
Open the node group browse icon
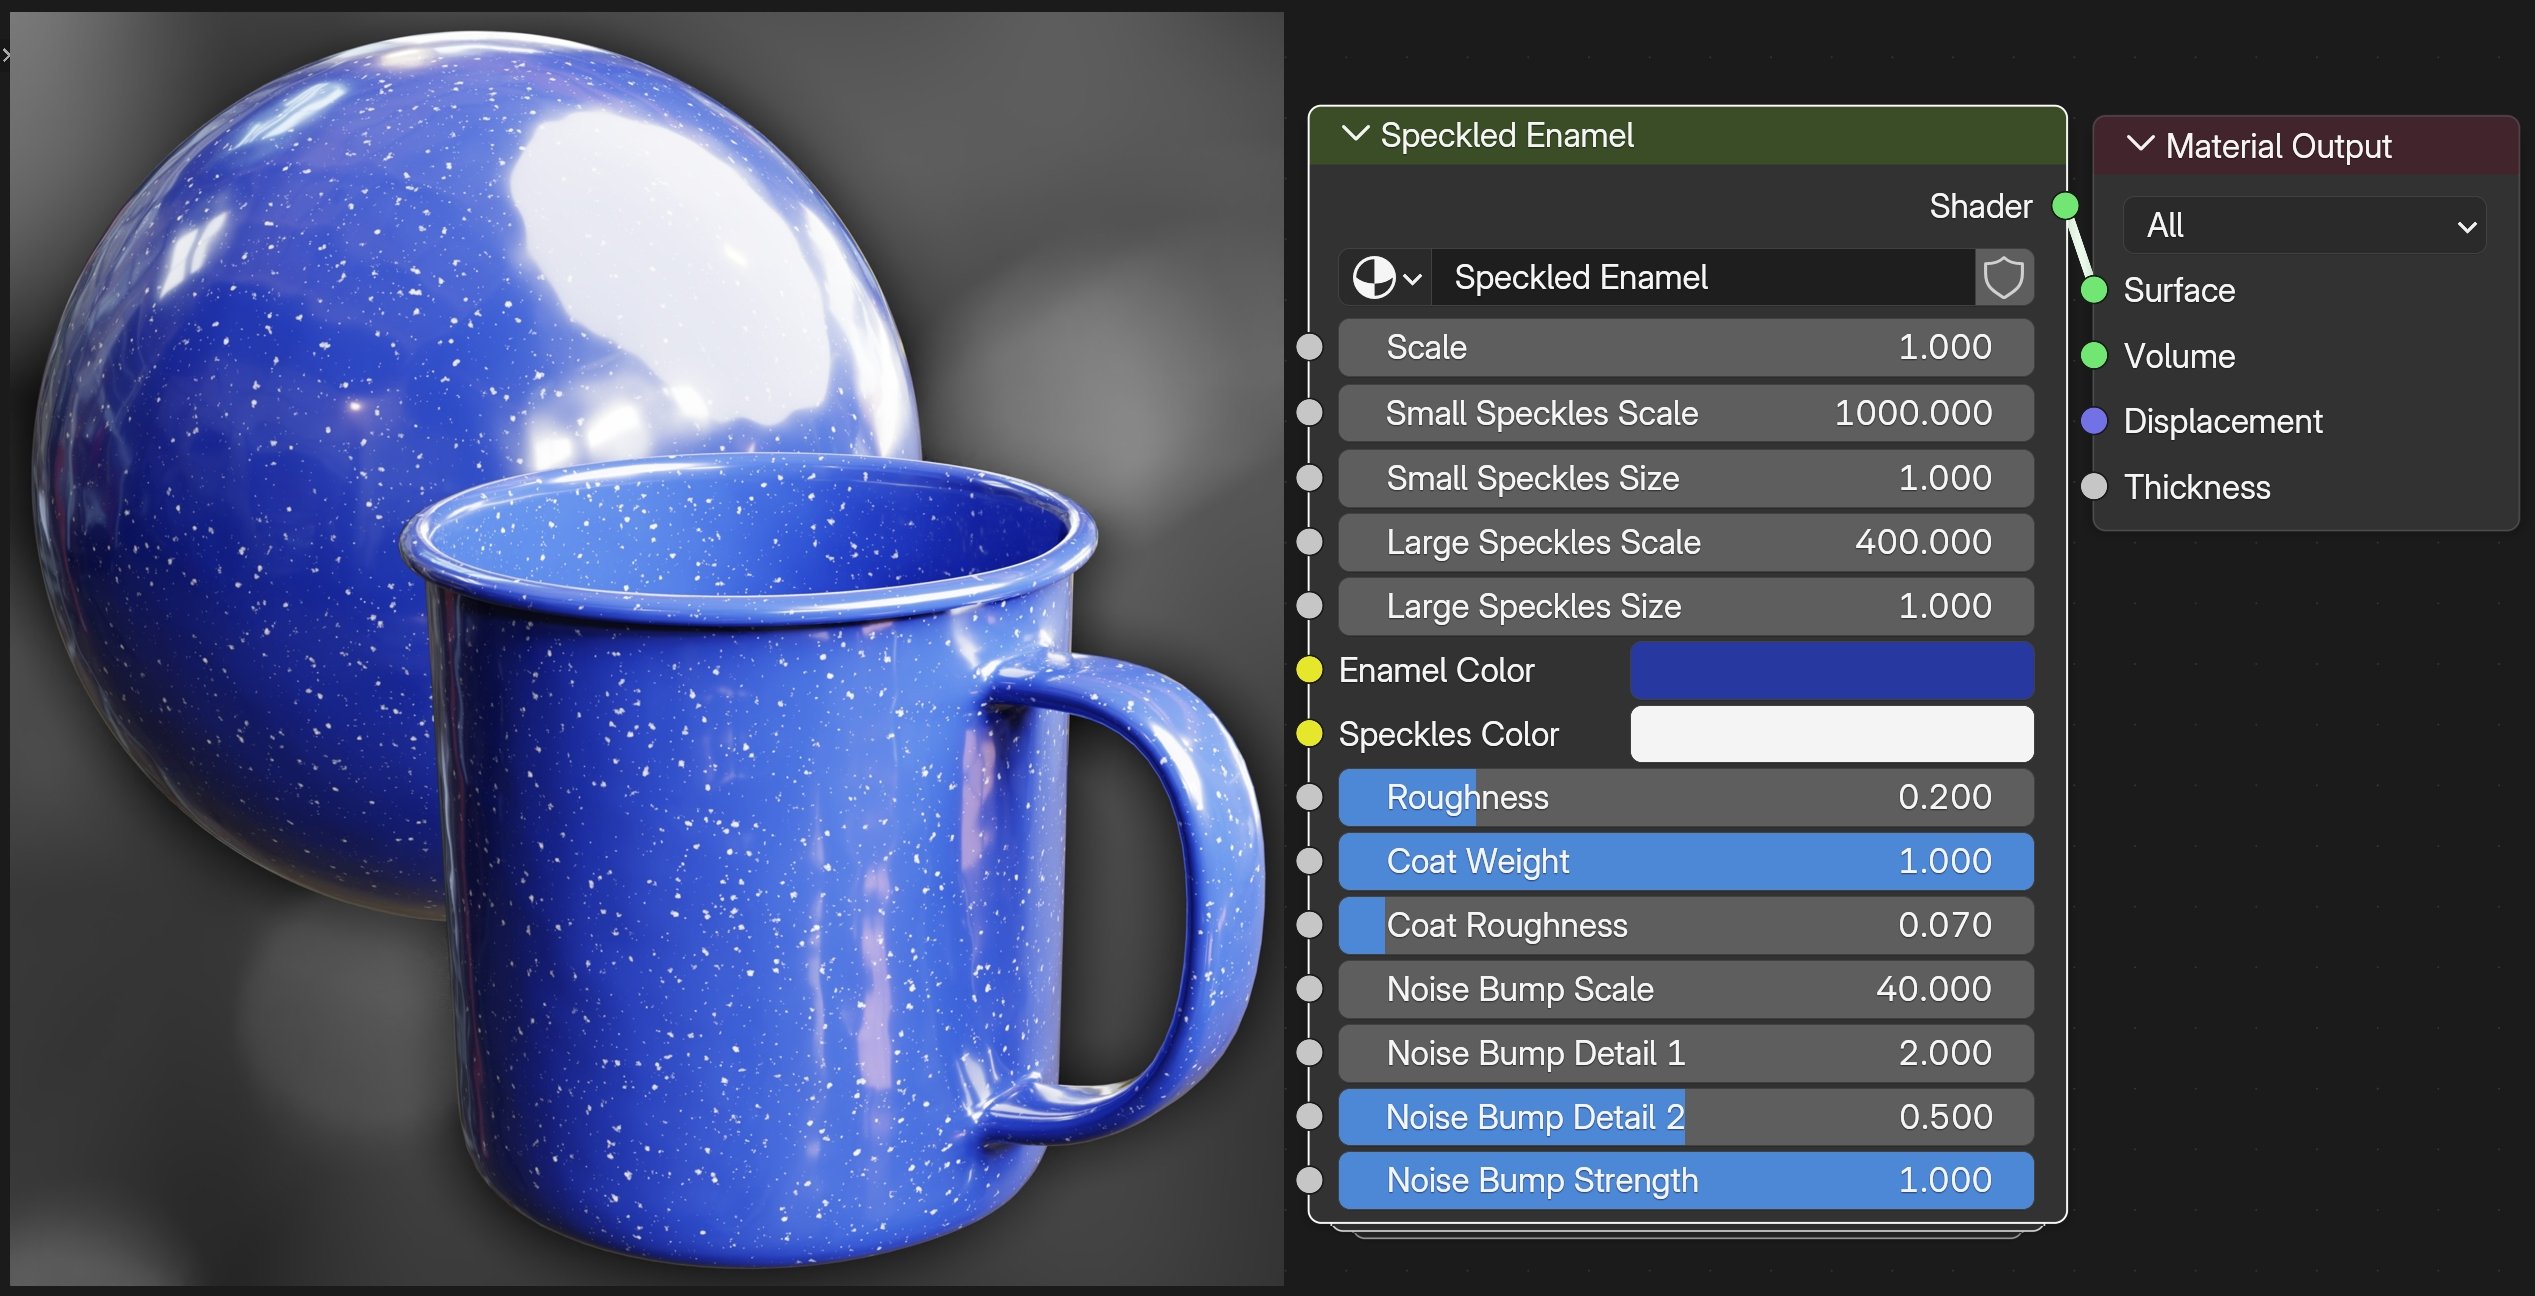point(1385,277)
